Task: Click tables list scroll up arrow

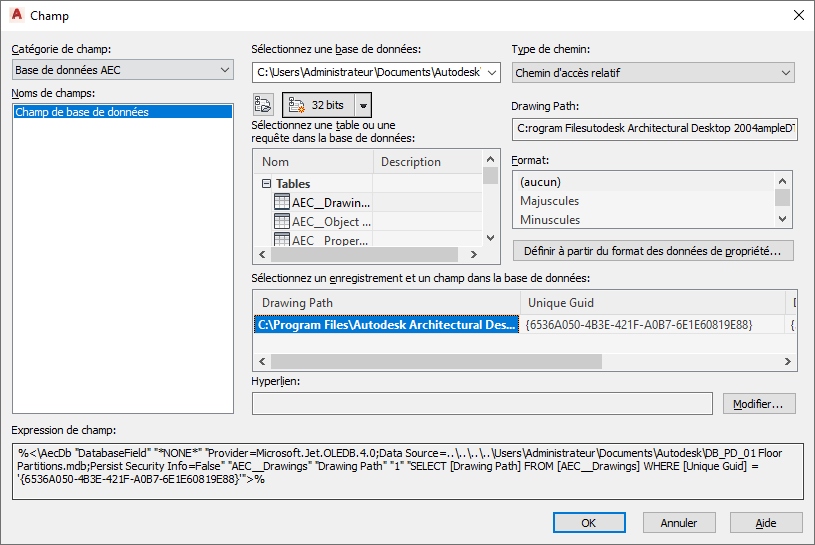Action: 490,158
